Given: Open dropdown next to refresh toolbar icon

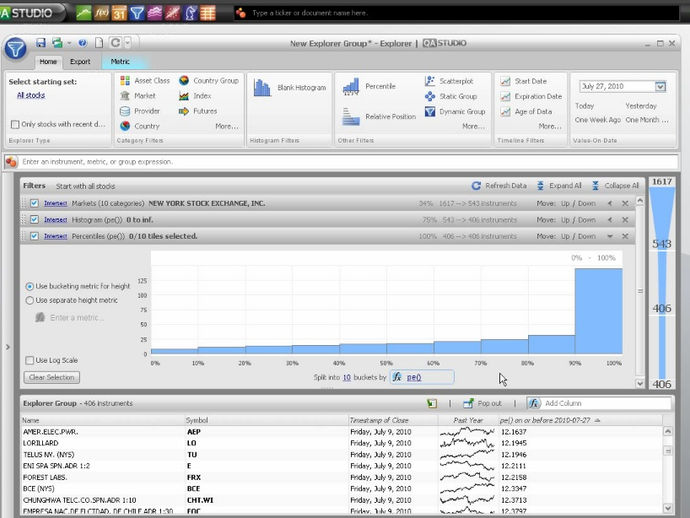Looking at the screenshot, I should click(127, 43).
